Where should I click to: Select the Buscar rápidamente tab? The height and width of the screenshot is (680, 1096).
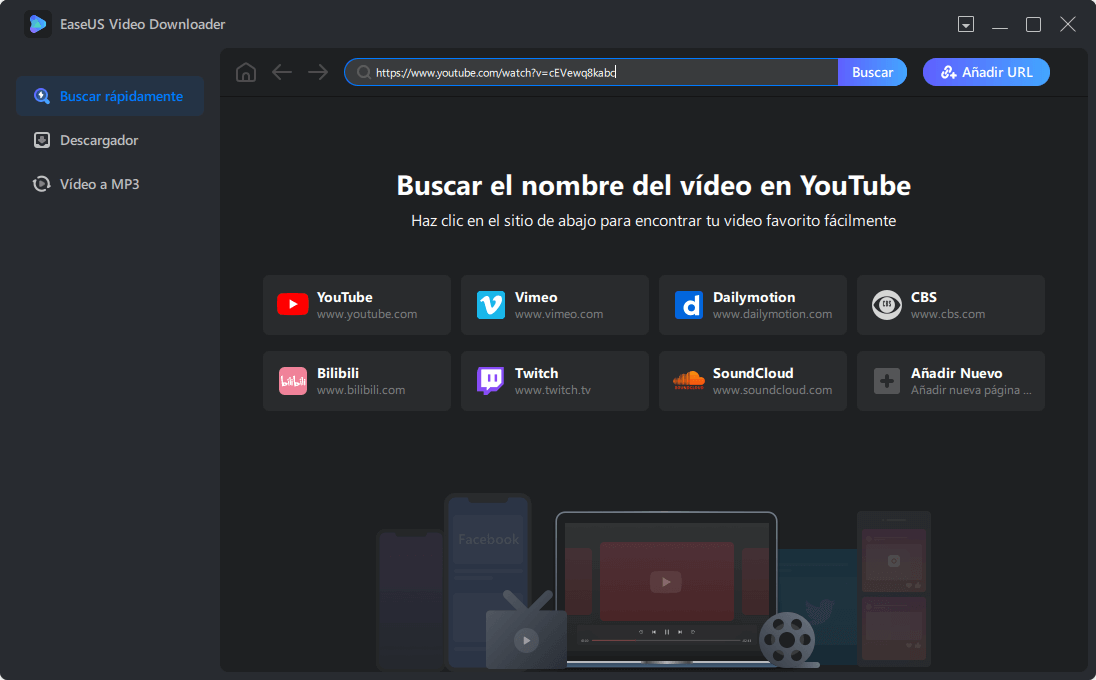[110, 96]
